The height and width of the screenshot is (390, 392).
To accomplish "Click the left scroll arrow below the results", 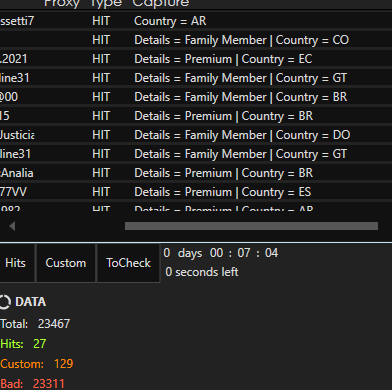I will coord(12,226).
